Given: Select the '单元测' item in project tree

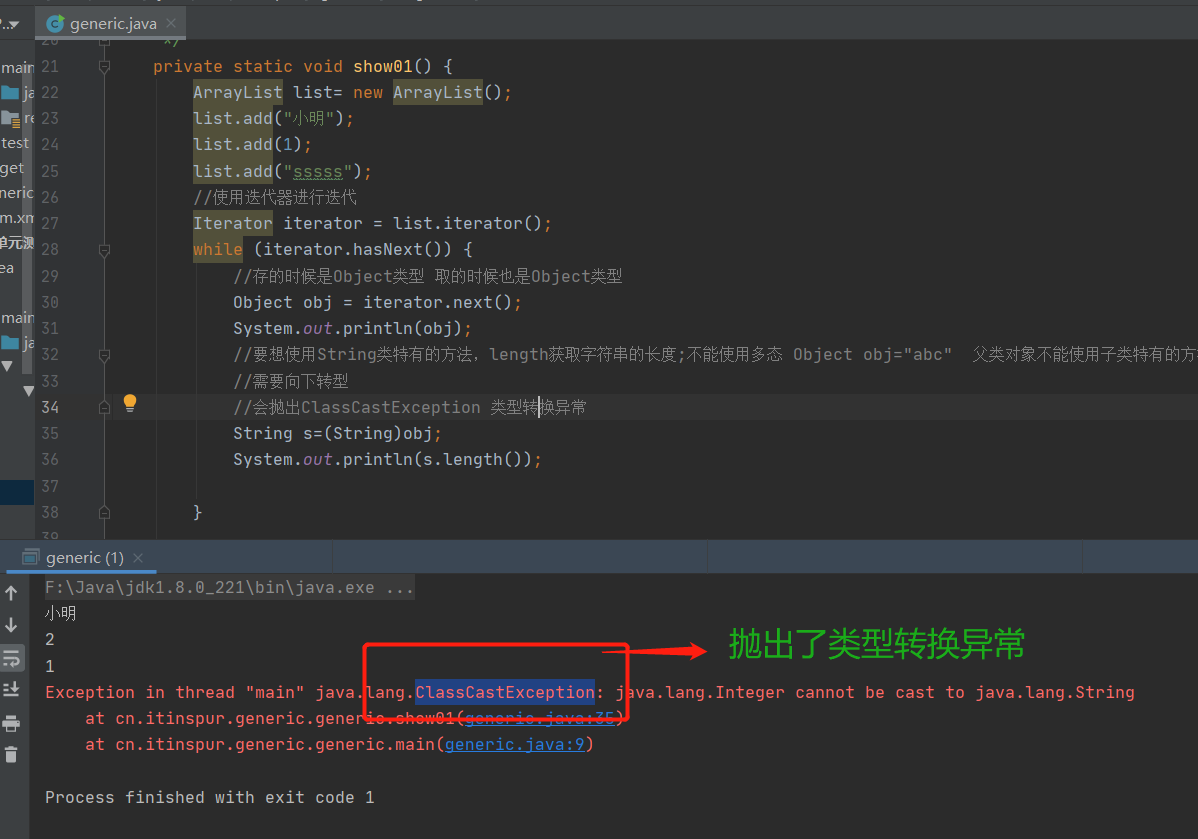Looking at the screenshot, I should [17, 243].
